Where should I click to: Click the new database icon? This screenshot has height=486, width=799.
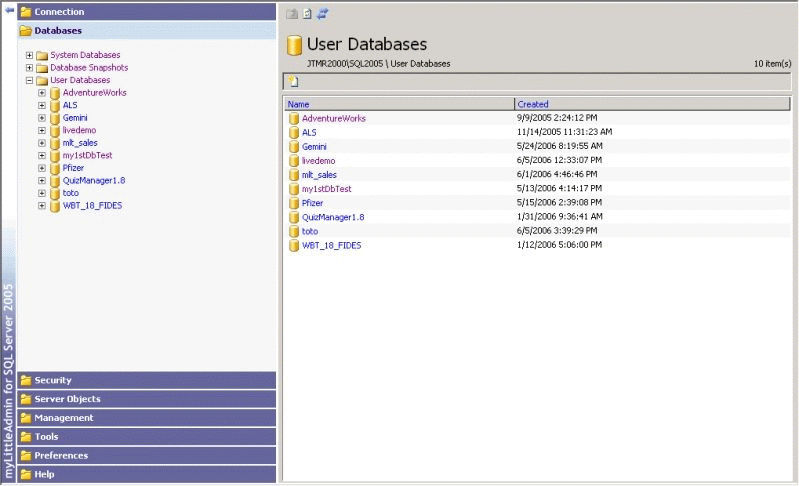coord(294,82)
